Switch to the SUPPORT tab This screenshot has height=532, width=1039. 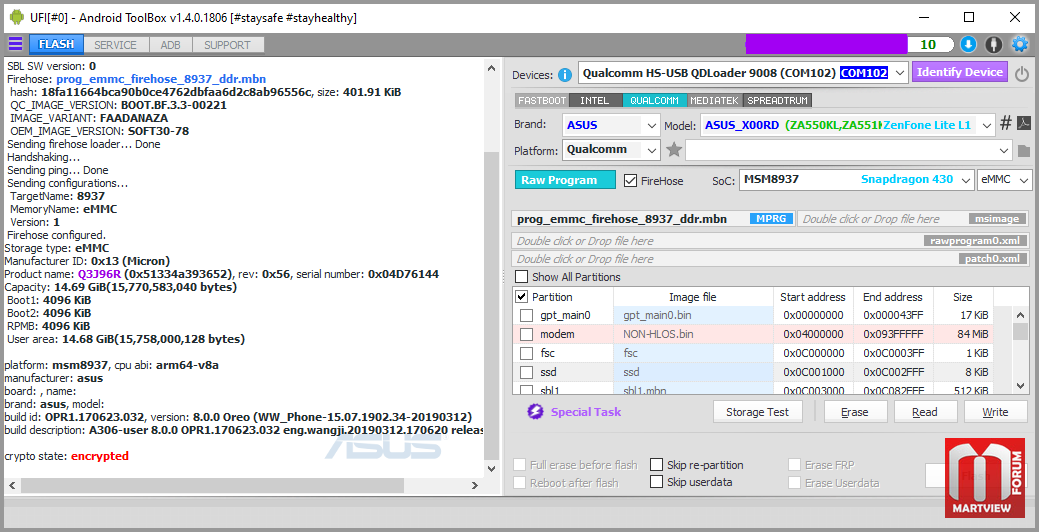(227, 45)
